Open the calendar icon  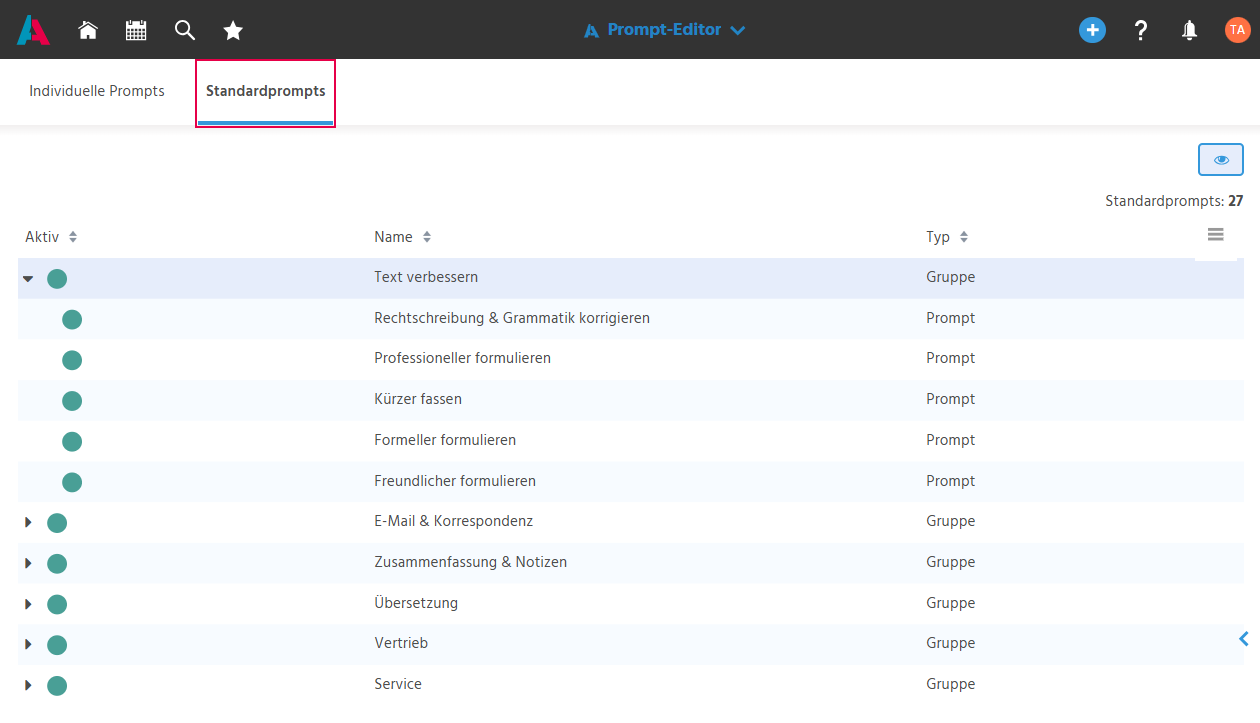tap(136, 30)
